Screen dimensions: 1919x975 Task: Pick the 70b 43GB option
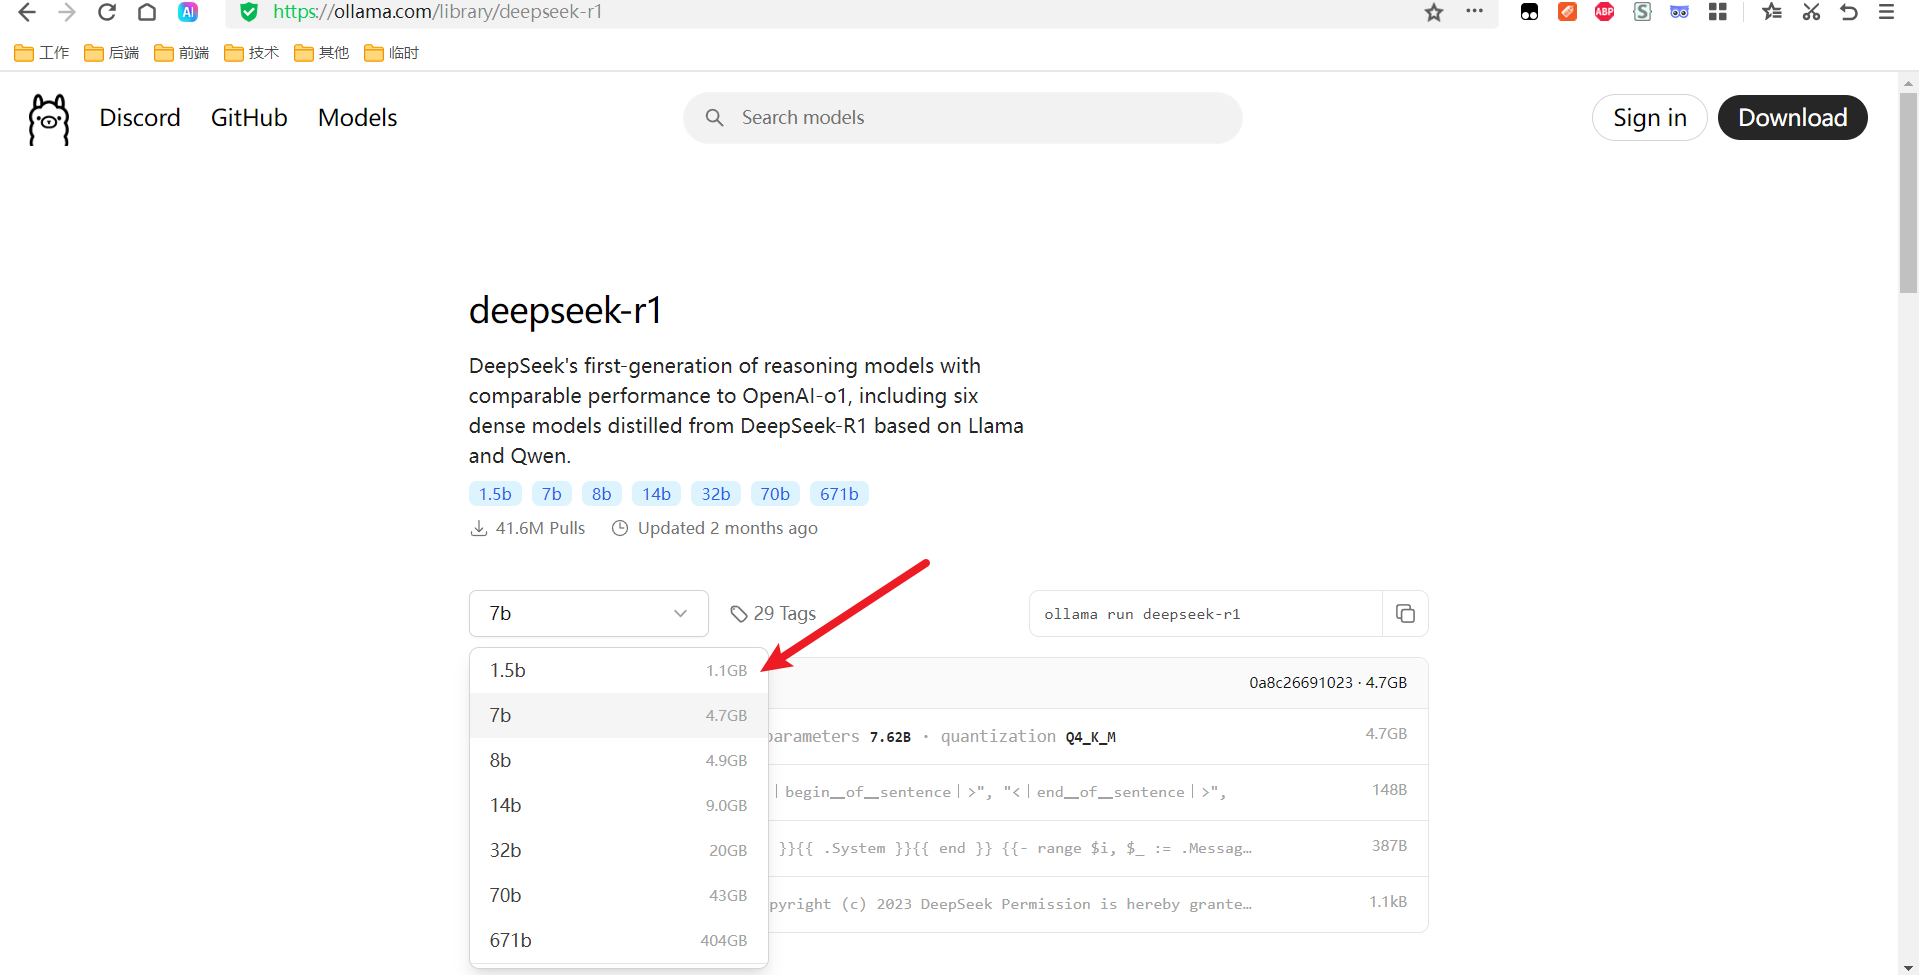[618, 895]
